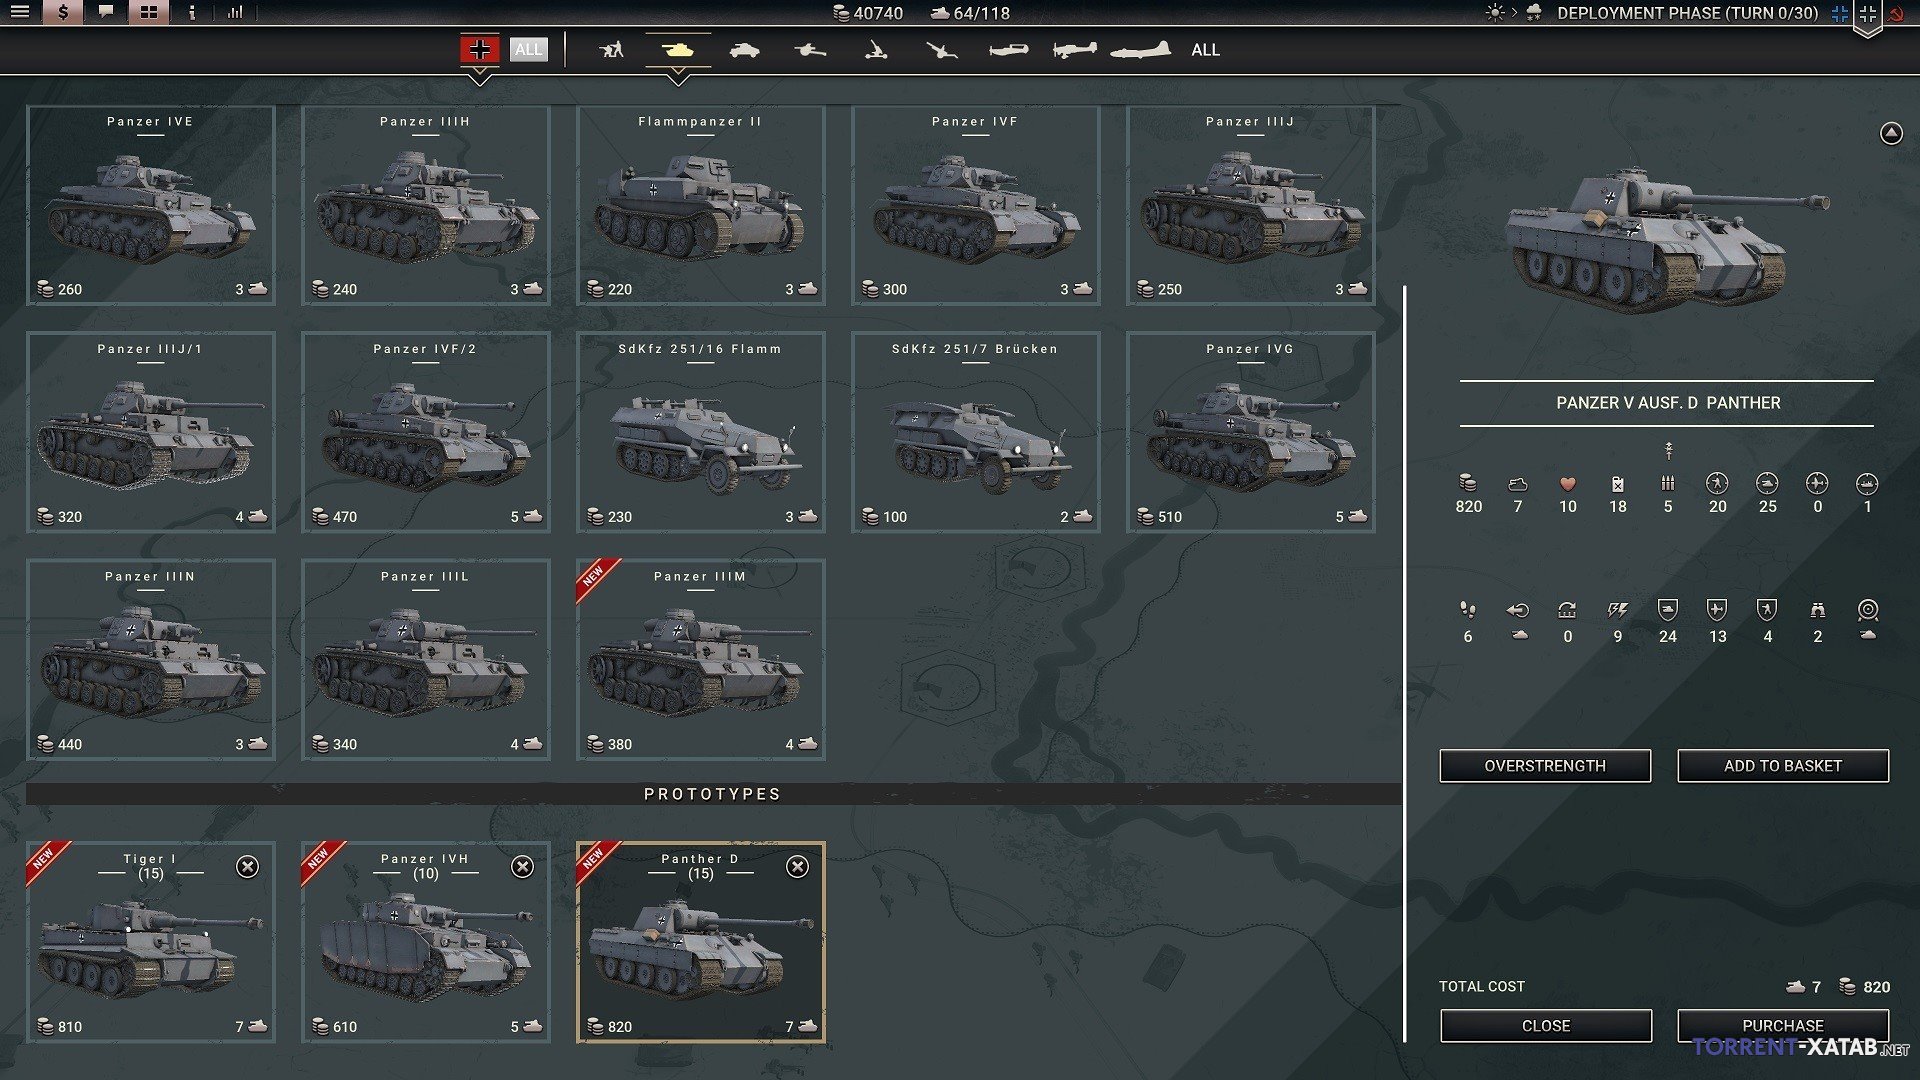Select the Panzer IVE unit card
1920x1080 pixels.
151,205
